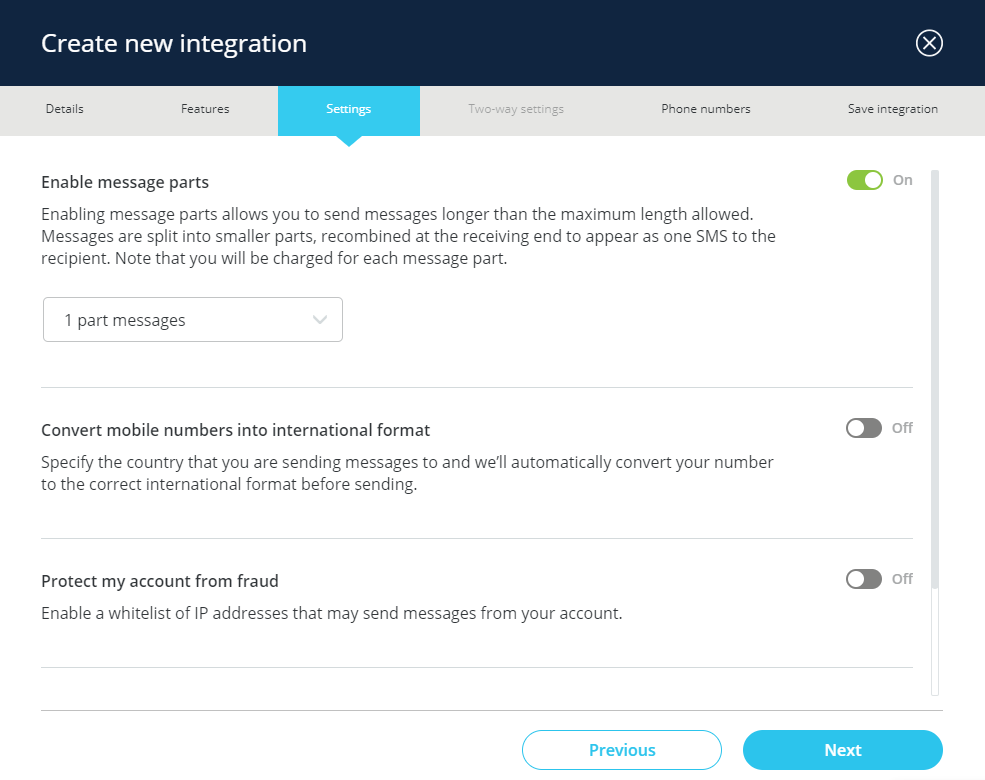
Task: Enable Protect my account from fraud
Action: (x=864, y=579)
